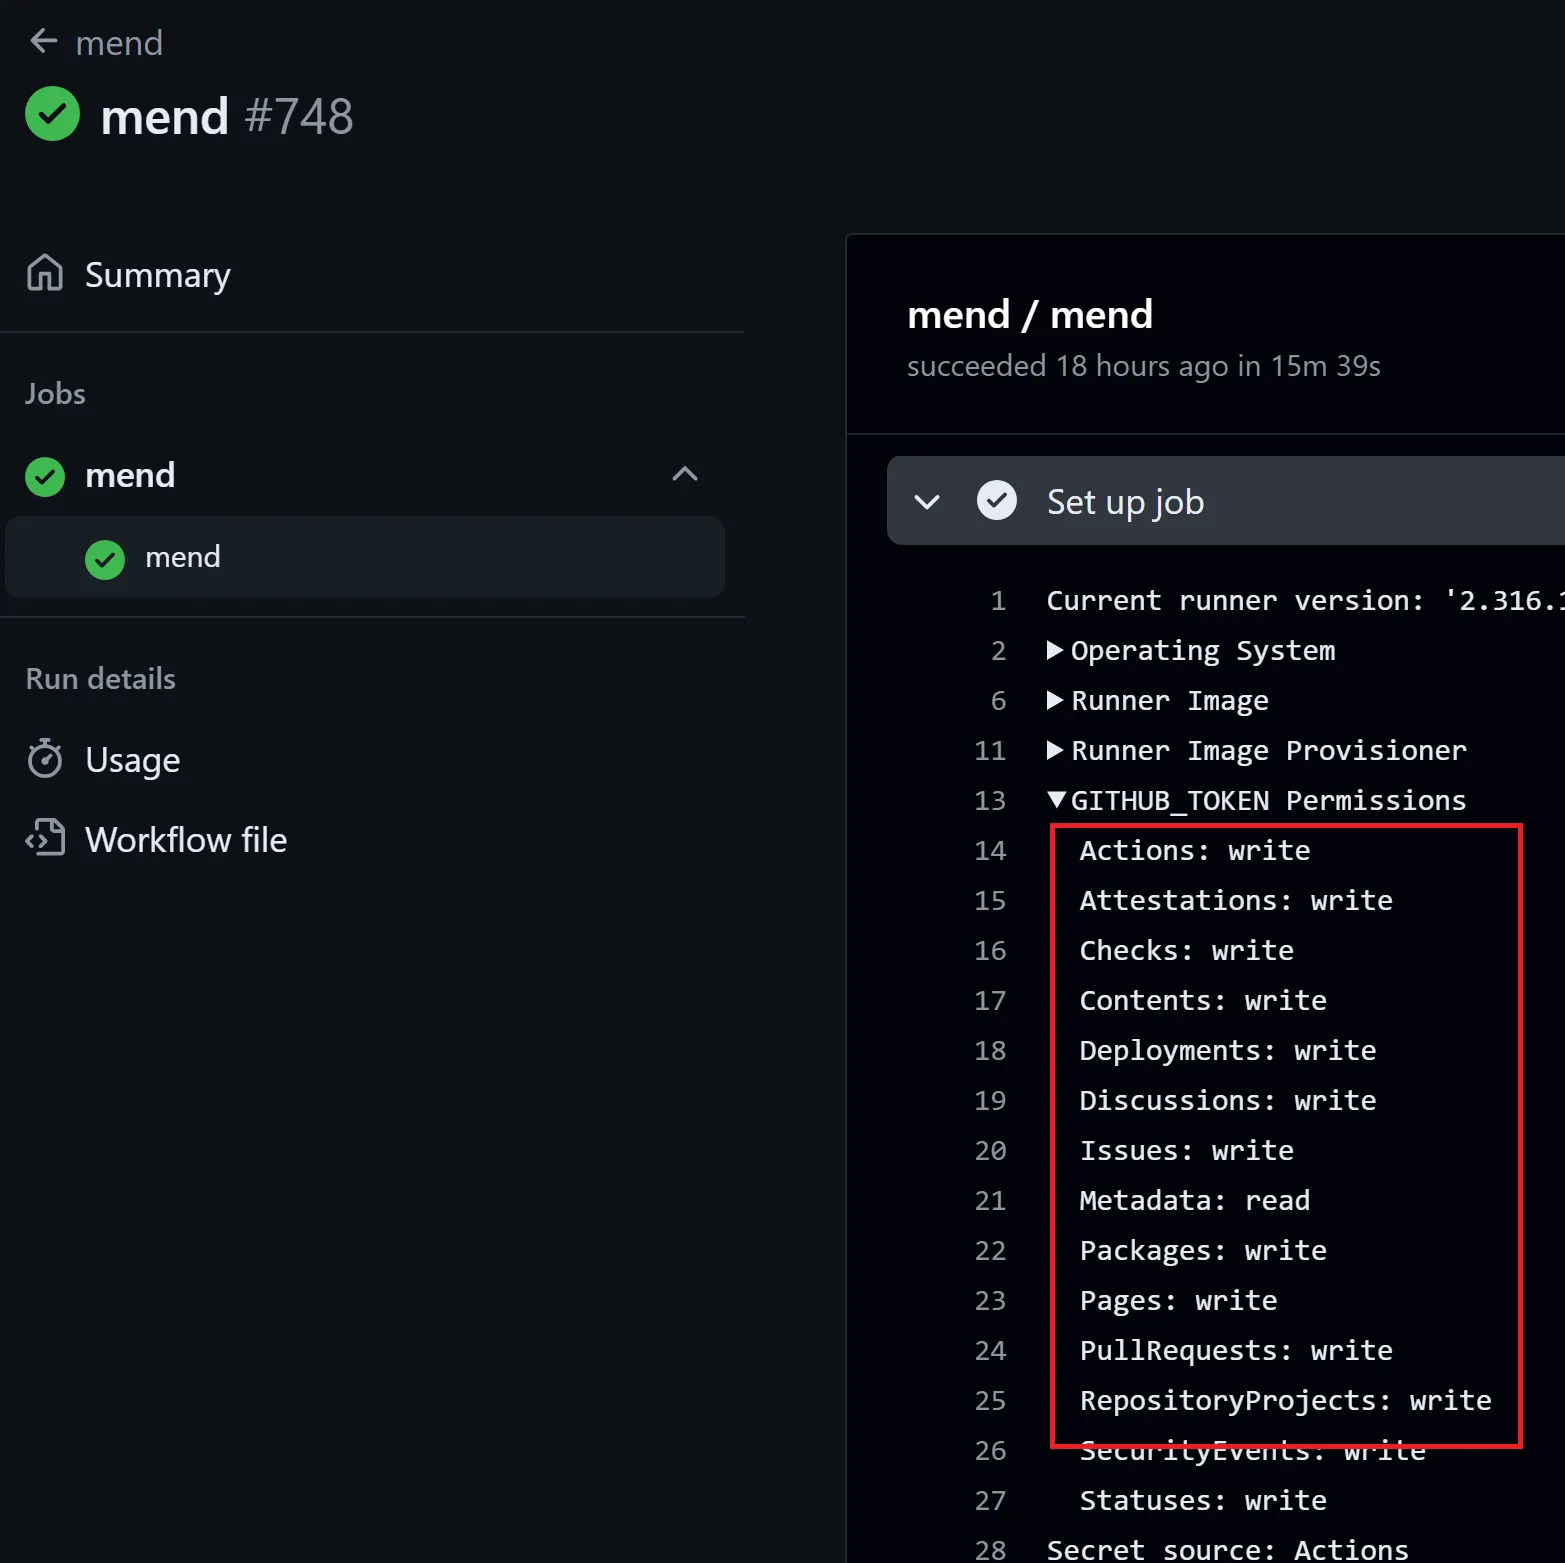This screenshot has width=1565, height=1563.
Task: Click the green check icon on mend job group
Action: pyautogui.click(x=45, y=476)
